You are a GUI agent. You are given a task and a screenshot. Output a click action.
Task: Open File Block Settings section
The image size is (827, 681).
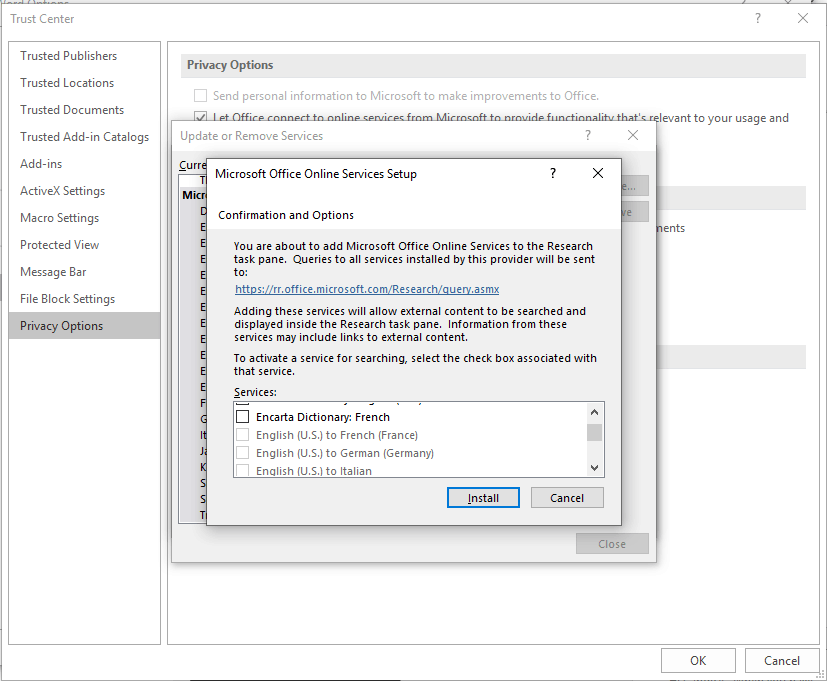pos(84,299)
